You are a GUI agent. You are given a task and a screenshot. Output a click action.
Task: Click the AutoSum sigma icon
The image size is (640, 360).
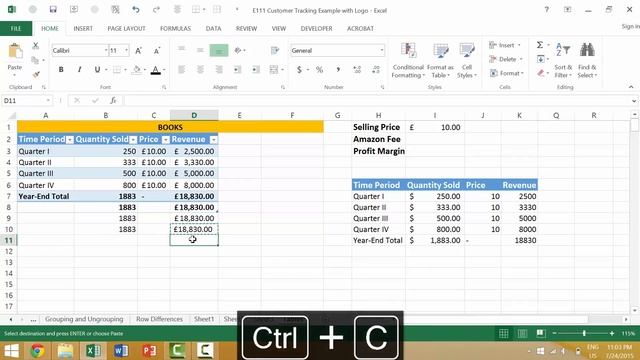540,45
